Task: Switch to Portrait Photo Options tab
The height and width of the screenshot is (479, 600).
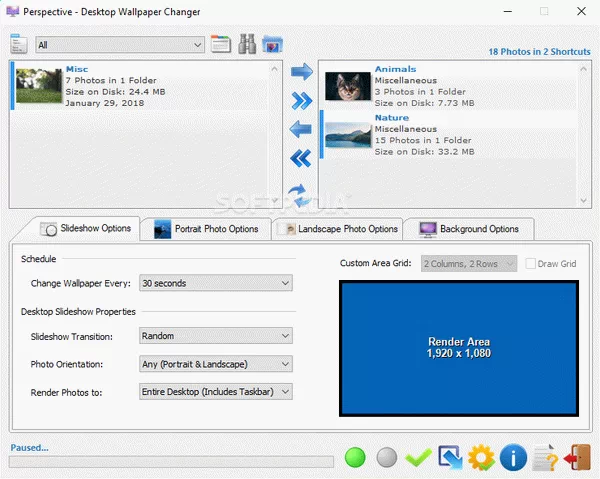Action: click(x=206, y=229)
